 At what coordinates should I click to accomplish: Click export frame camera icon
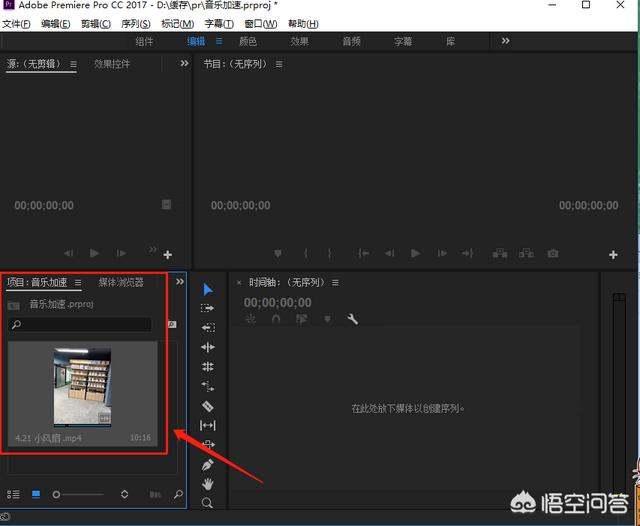pyautogui.click(x=553, y=254)
